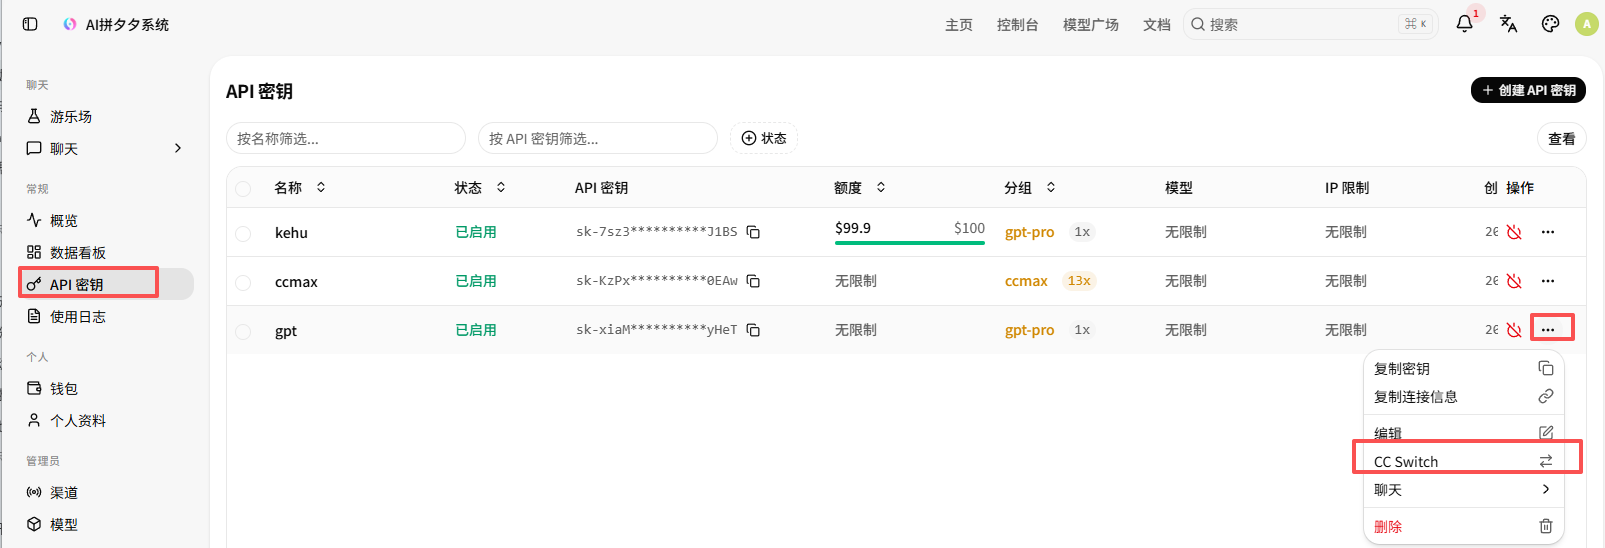The height and width of the screenshot is (548, 1605).
Task: Click the 已启用 status in gpt row
Action: [x=476, y=330]
